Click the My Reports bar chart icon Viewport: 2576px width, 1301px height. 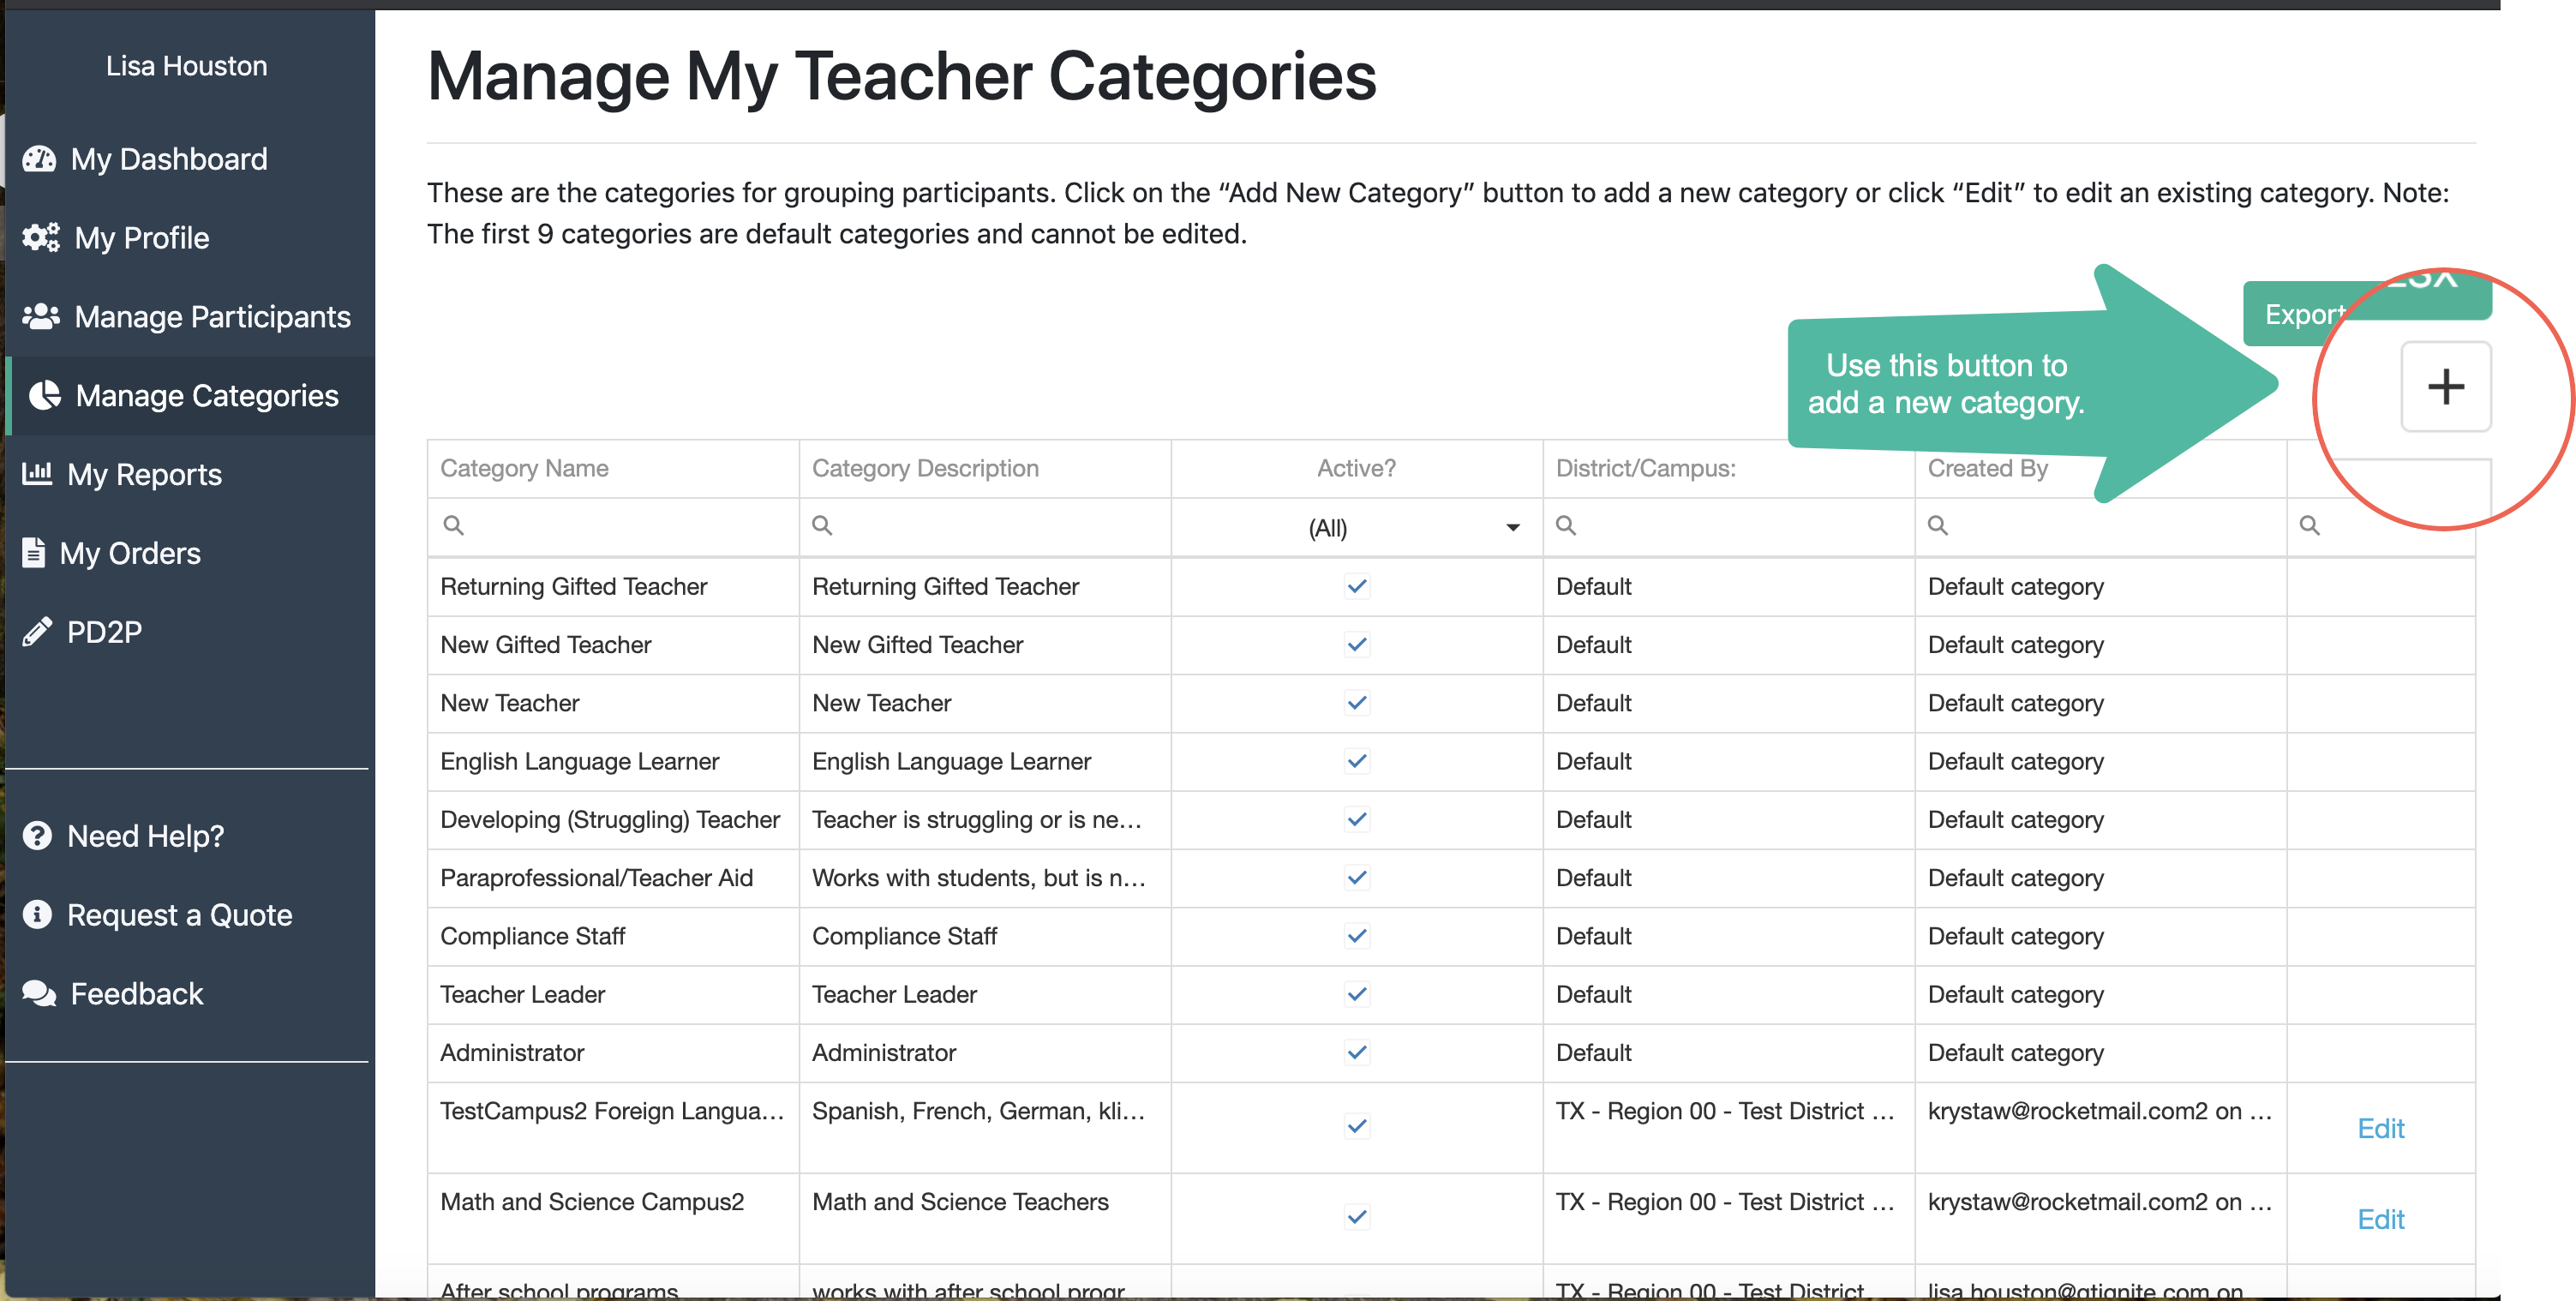(37, 474)
